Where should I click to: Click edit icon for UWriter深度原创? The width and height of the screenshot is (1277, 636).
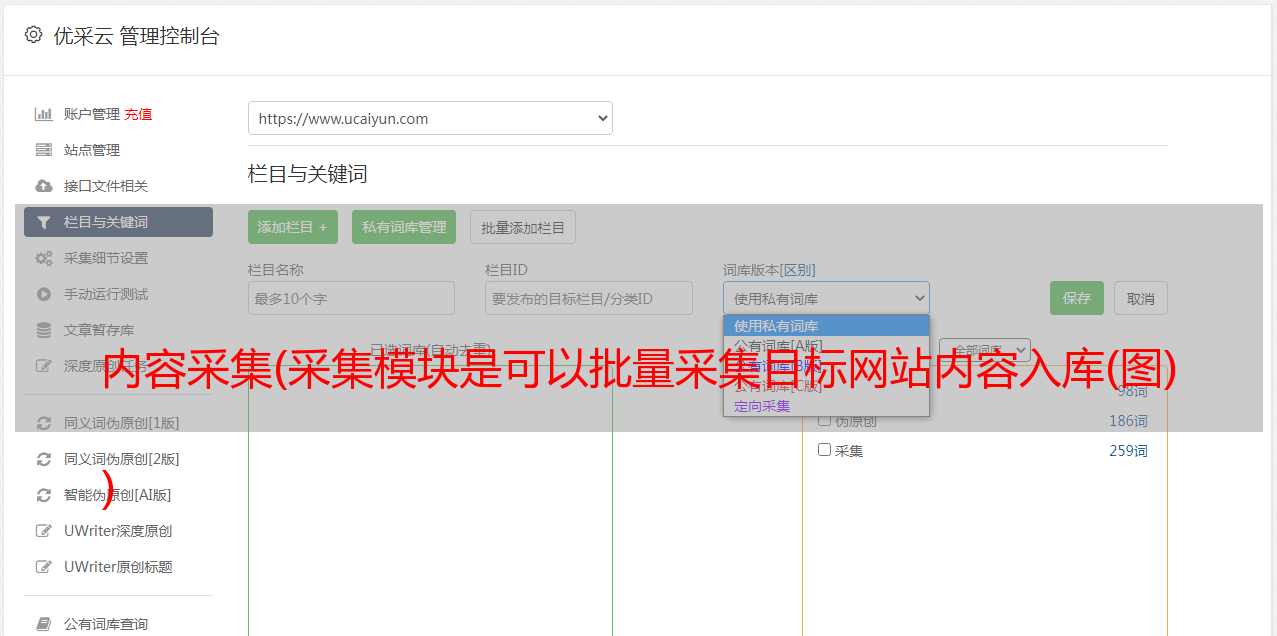(43, 531)
